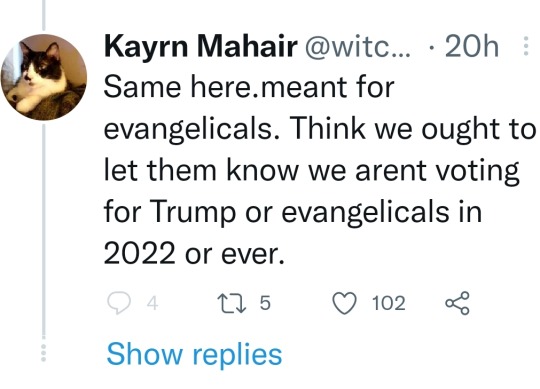Image resolution: width=540 pixels, height=389 pixels.
Task: Click the reply speech bubble icon
Action: (119, 303)
